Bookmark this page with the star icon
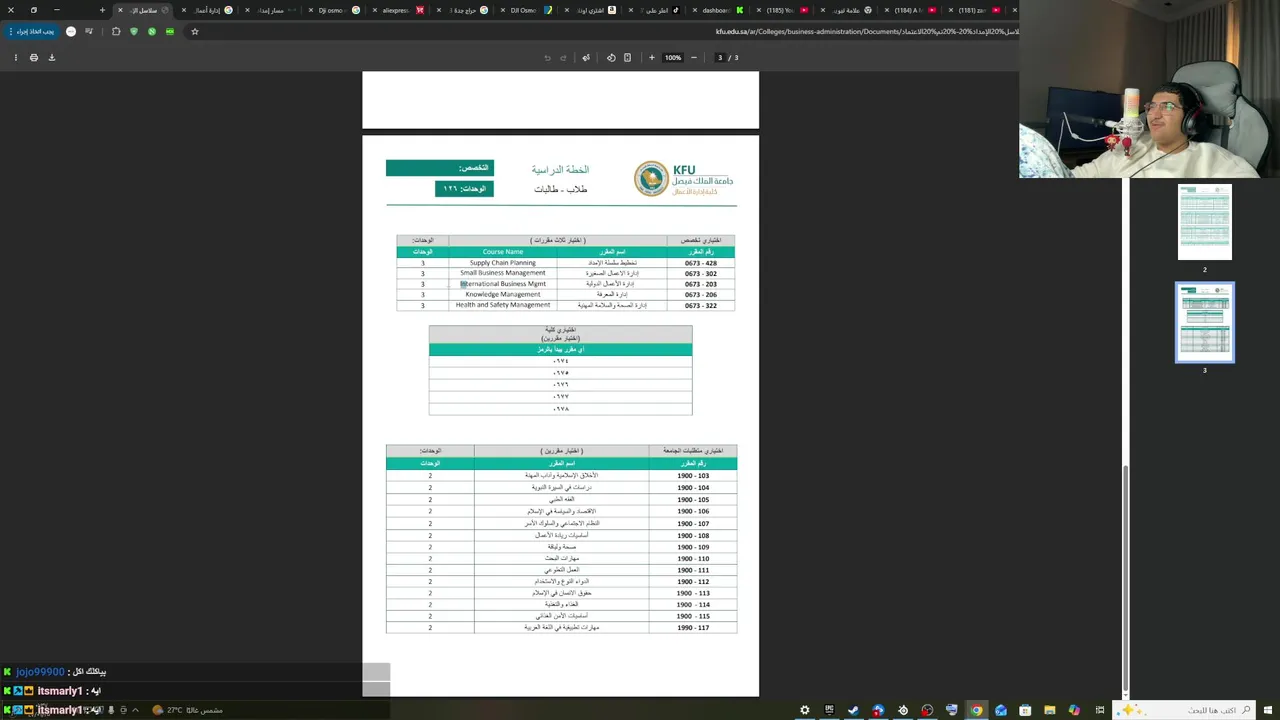The height and width of the screenshot is (720, 1280). click(195, 31)
